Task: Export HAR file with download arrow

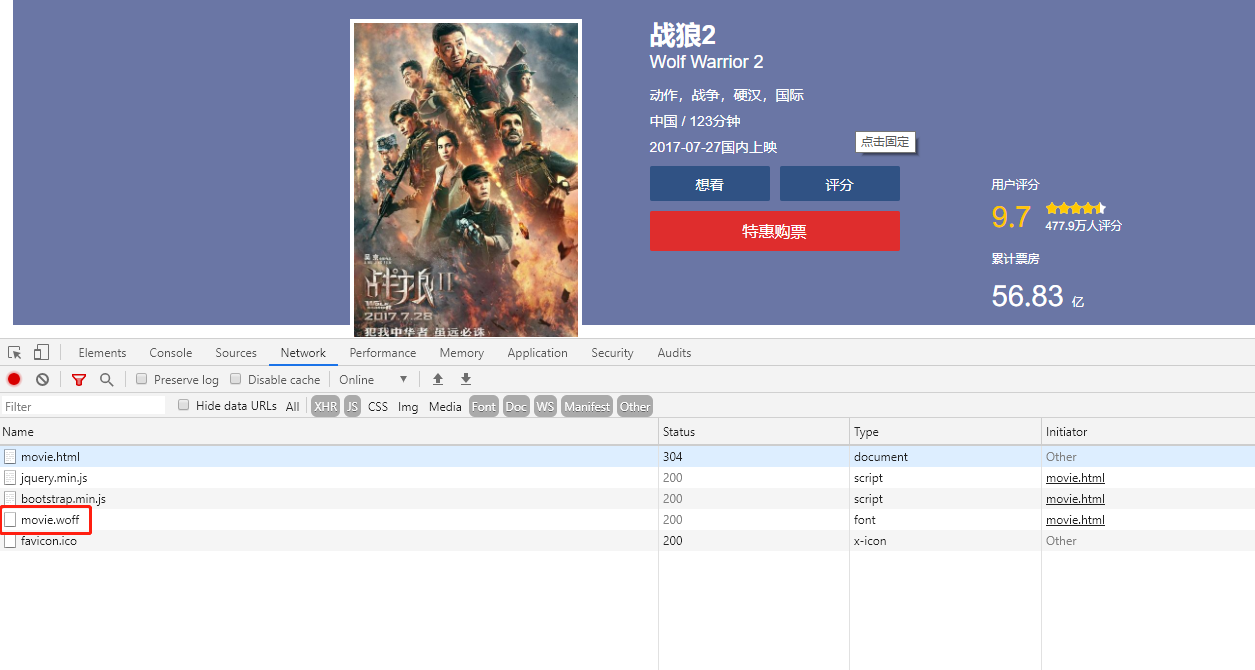Action: tap(466, 379)
